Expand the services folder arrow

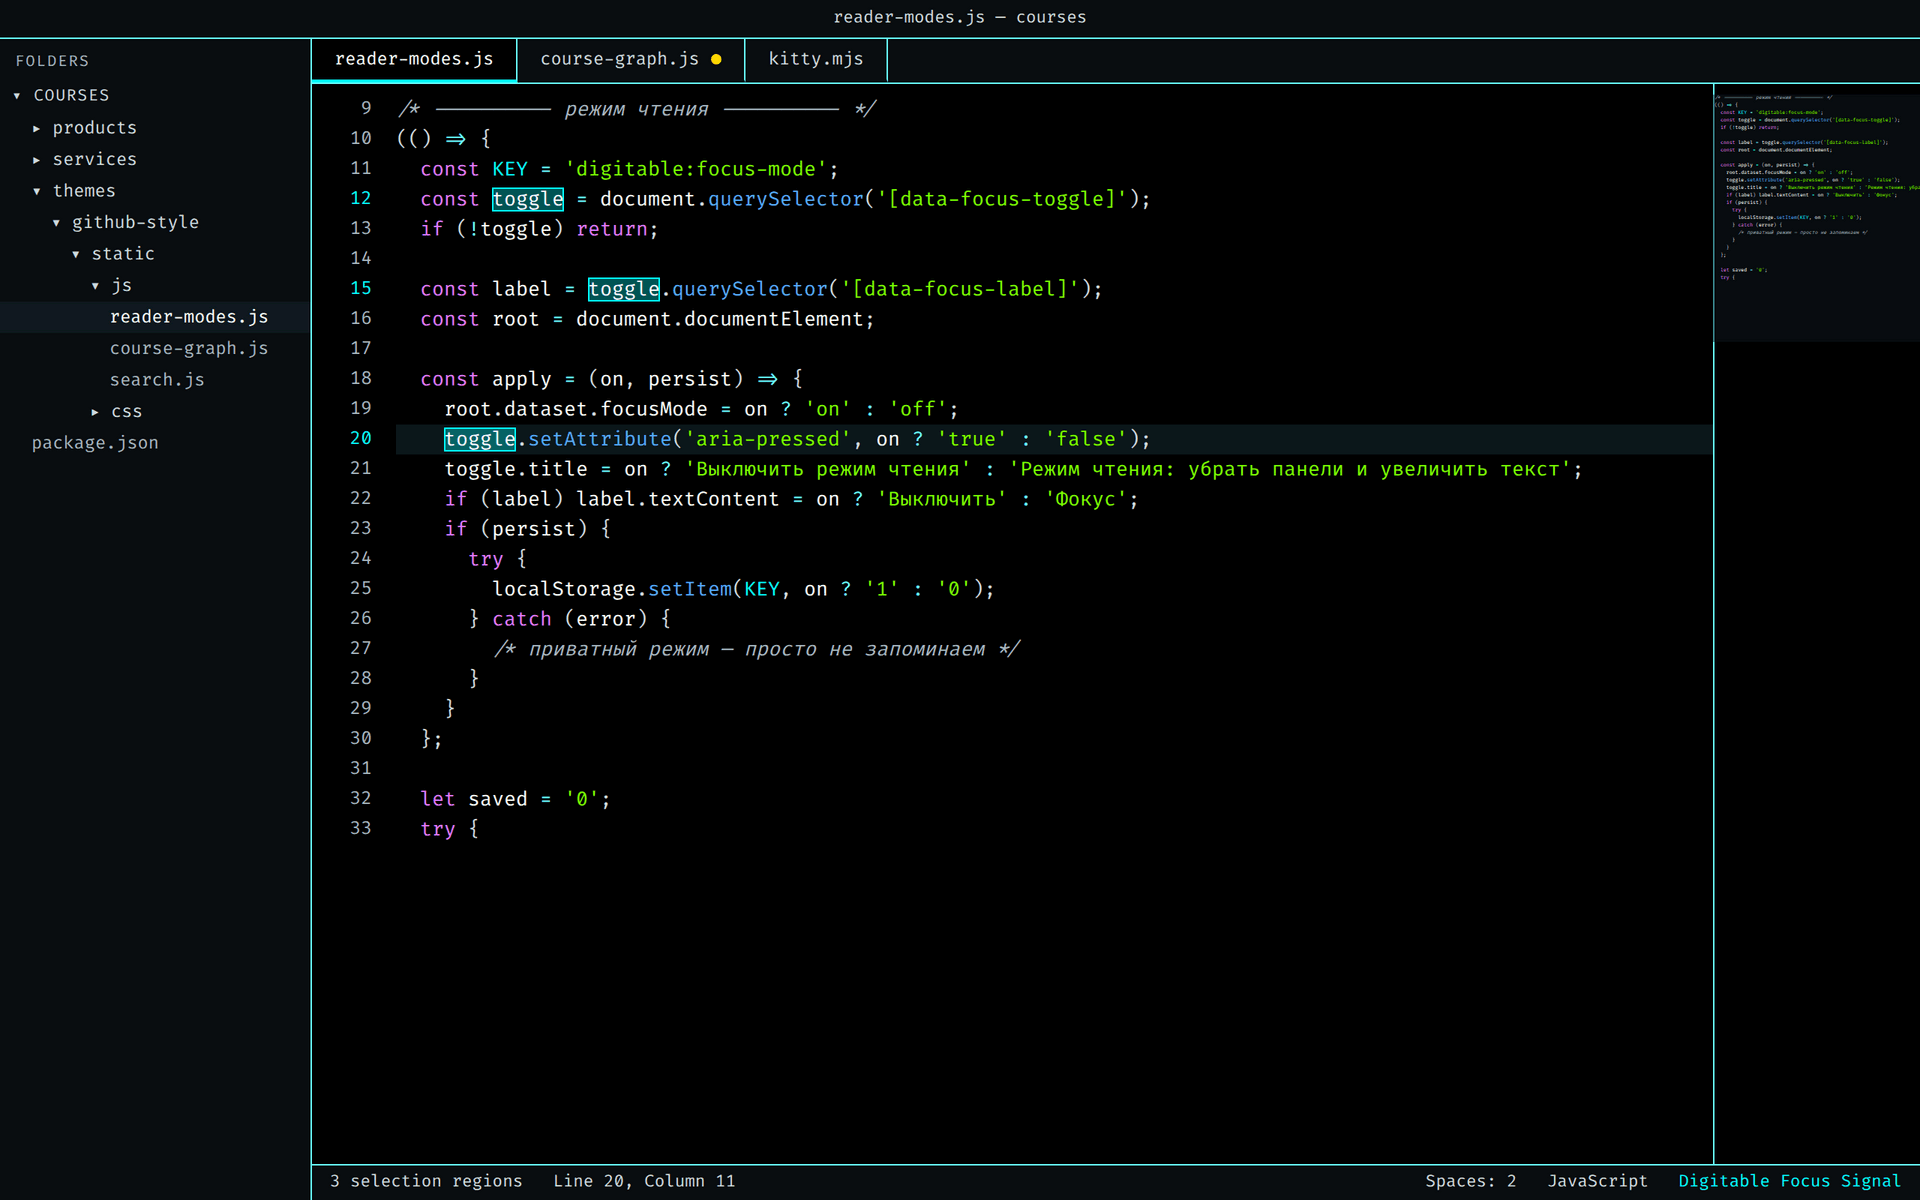37,160
